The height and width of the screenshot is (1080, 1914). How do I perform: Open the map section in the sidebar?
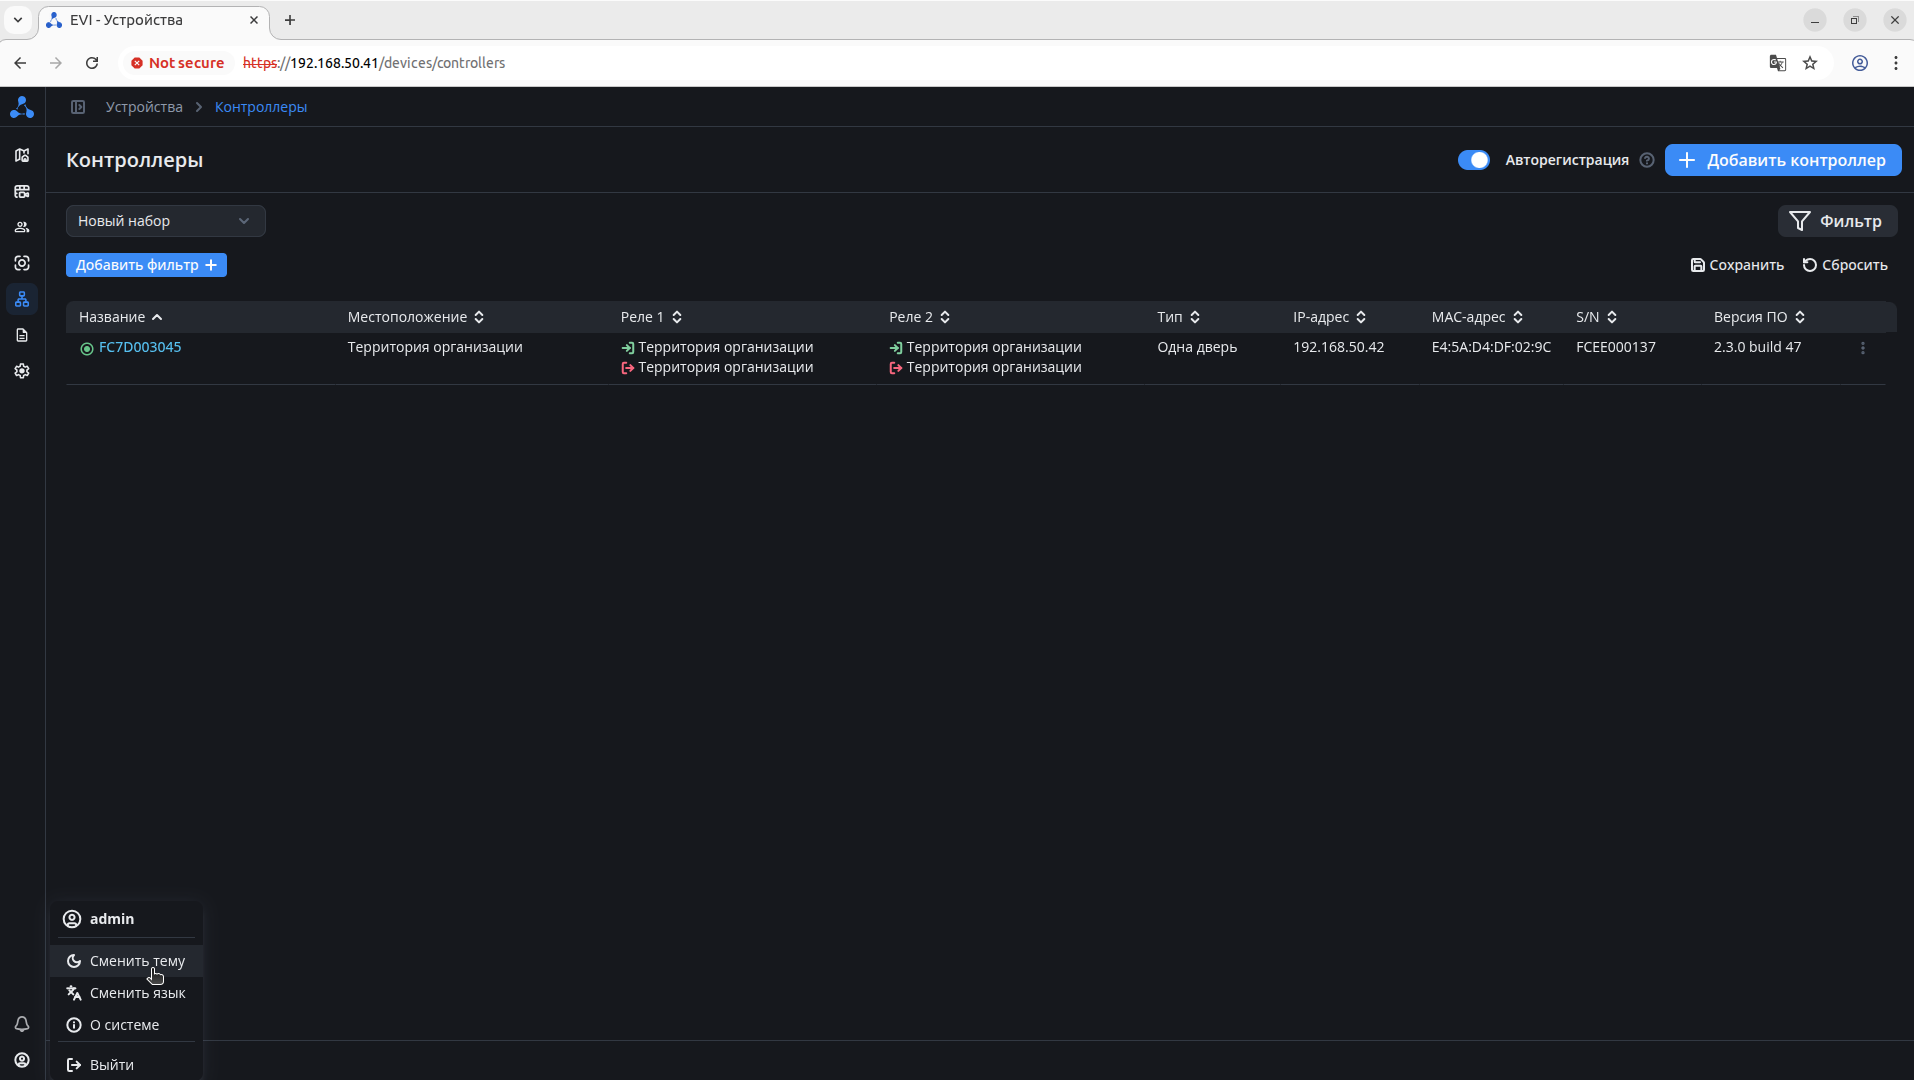22,155
